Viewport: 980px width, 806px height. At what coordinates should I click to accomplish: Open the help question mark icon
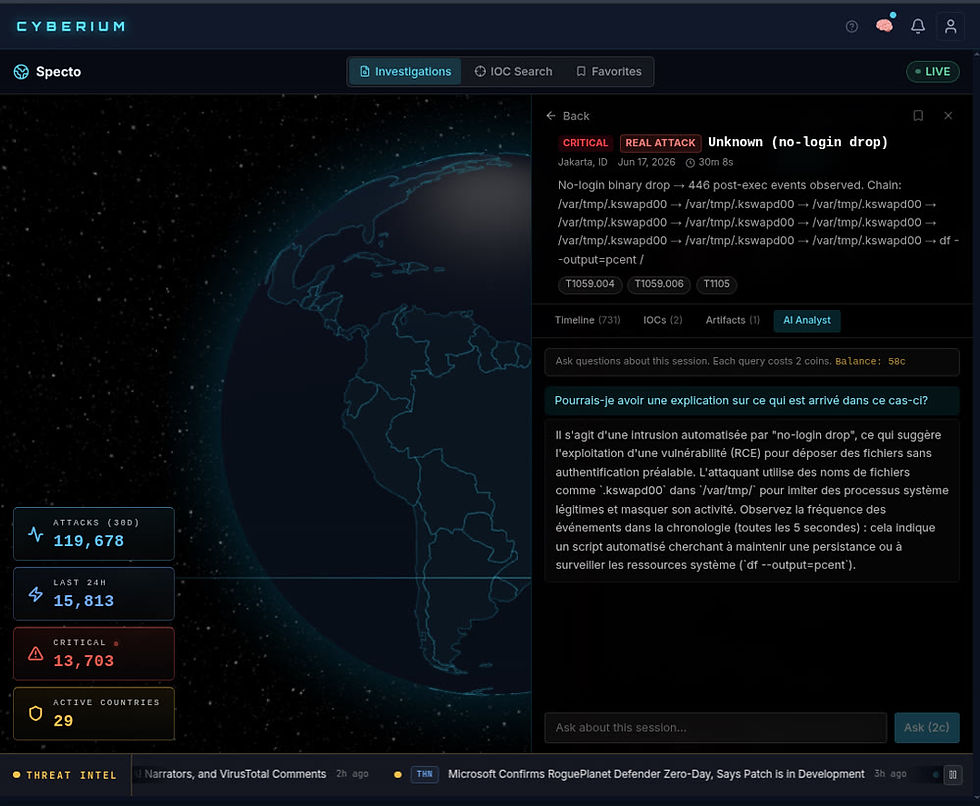coord(851,26)
